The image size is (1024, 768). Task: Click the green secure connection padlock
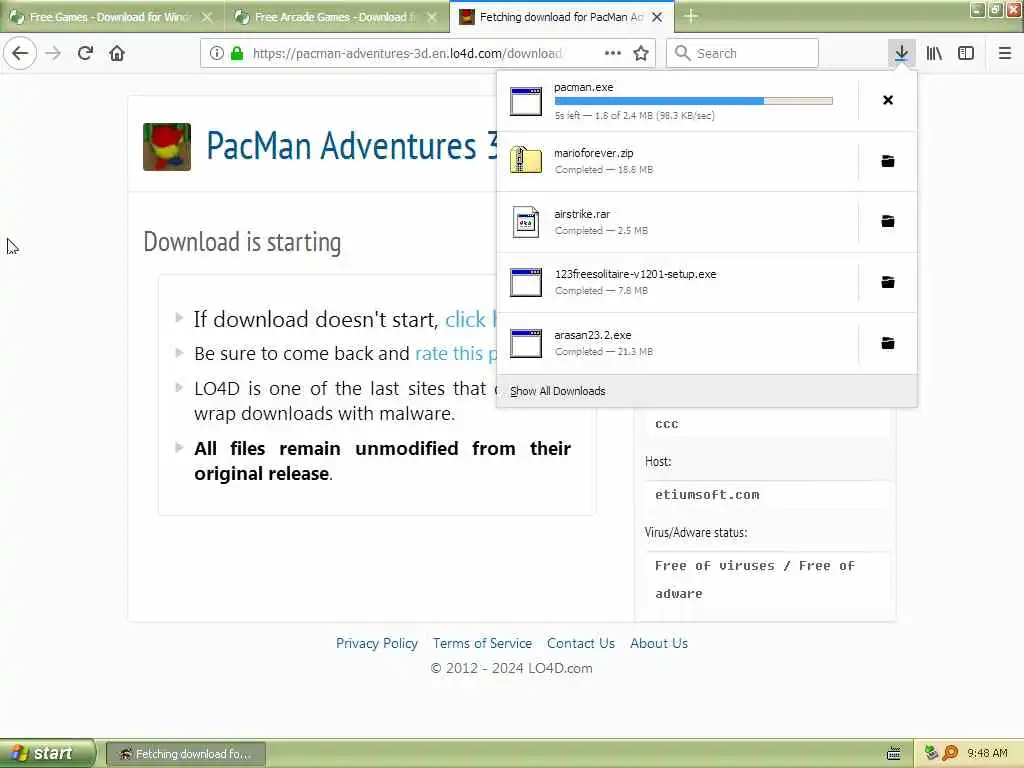click(236, 53)
